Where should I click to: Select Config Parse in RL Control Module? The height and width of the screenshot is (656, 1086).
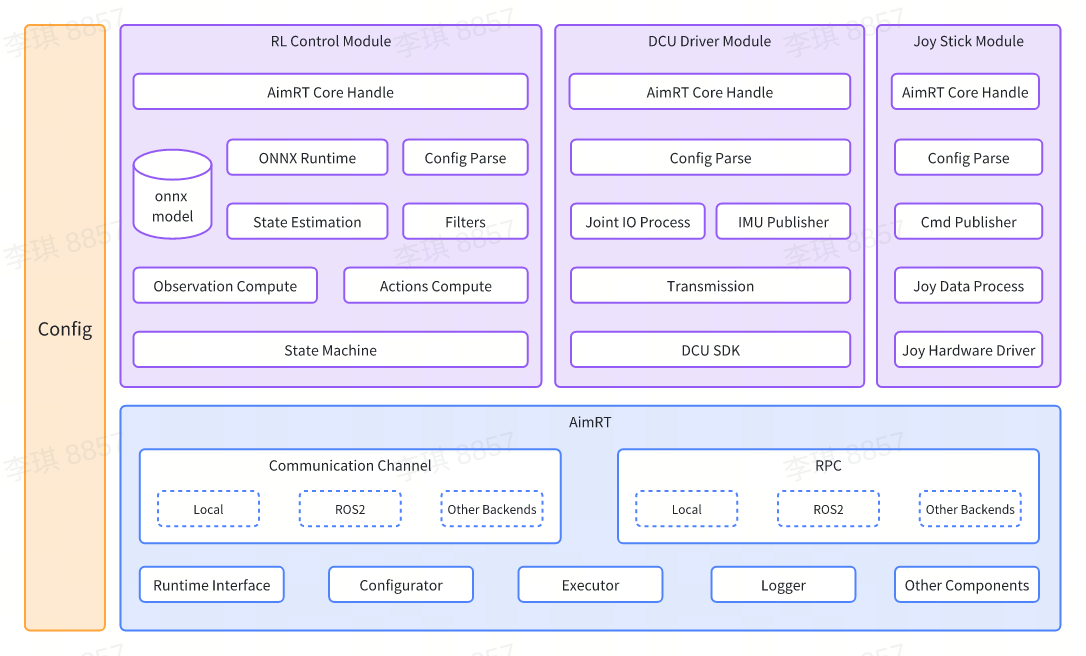465,158
